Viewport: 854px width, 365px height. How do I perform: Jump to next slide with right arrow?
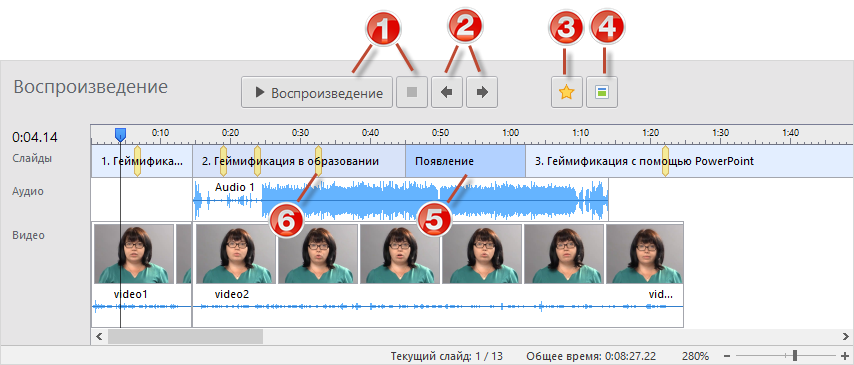point(482,93)
